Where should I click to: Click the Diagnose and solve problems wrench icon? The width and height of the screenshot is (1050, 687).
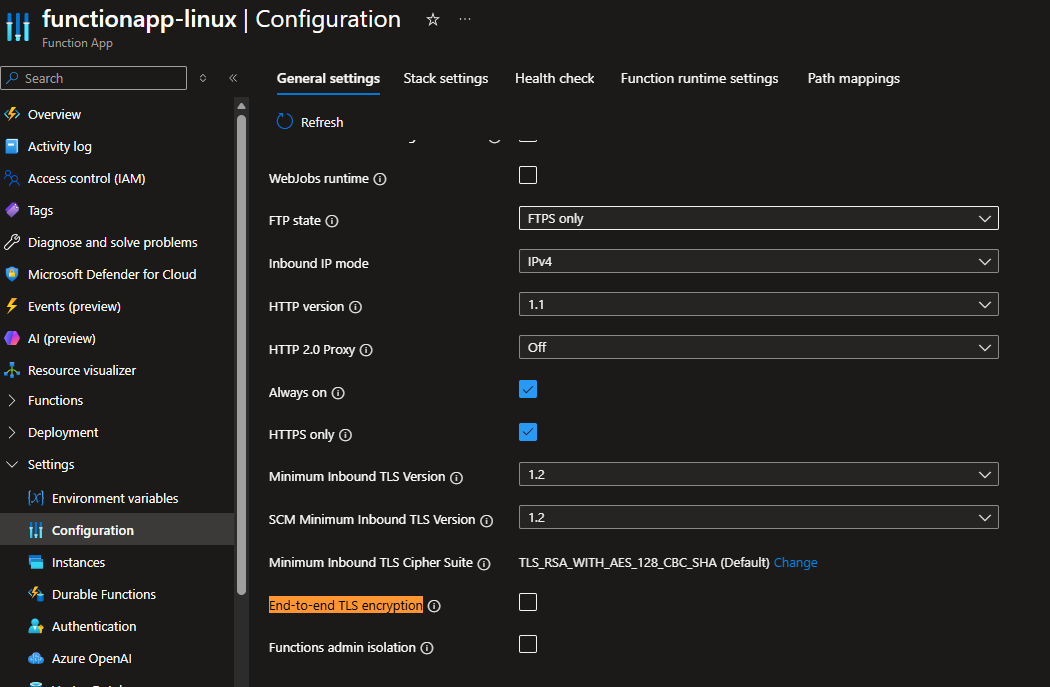click(12, 242)
